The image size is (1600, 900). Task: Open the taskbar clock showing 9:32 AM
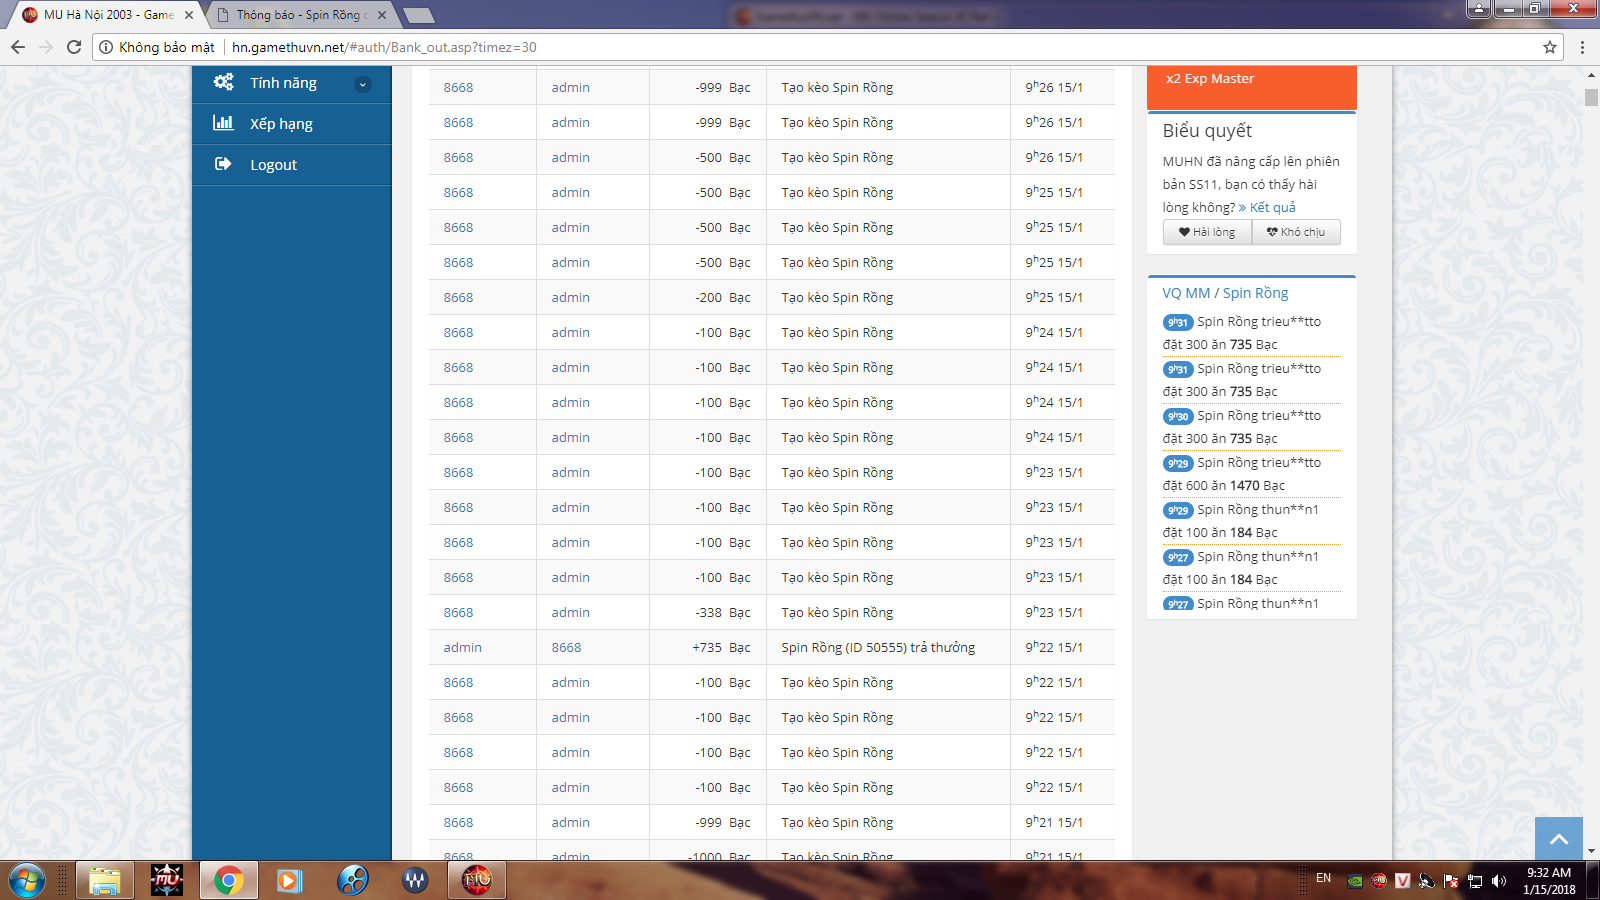(x=1549, y=880)
